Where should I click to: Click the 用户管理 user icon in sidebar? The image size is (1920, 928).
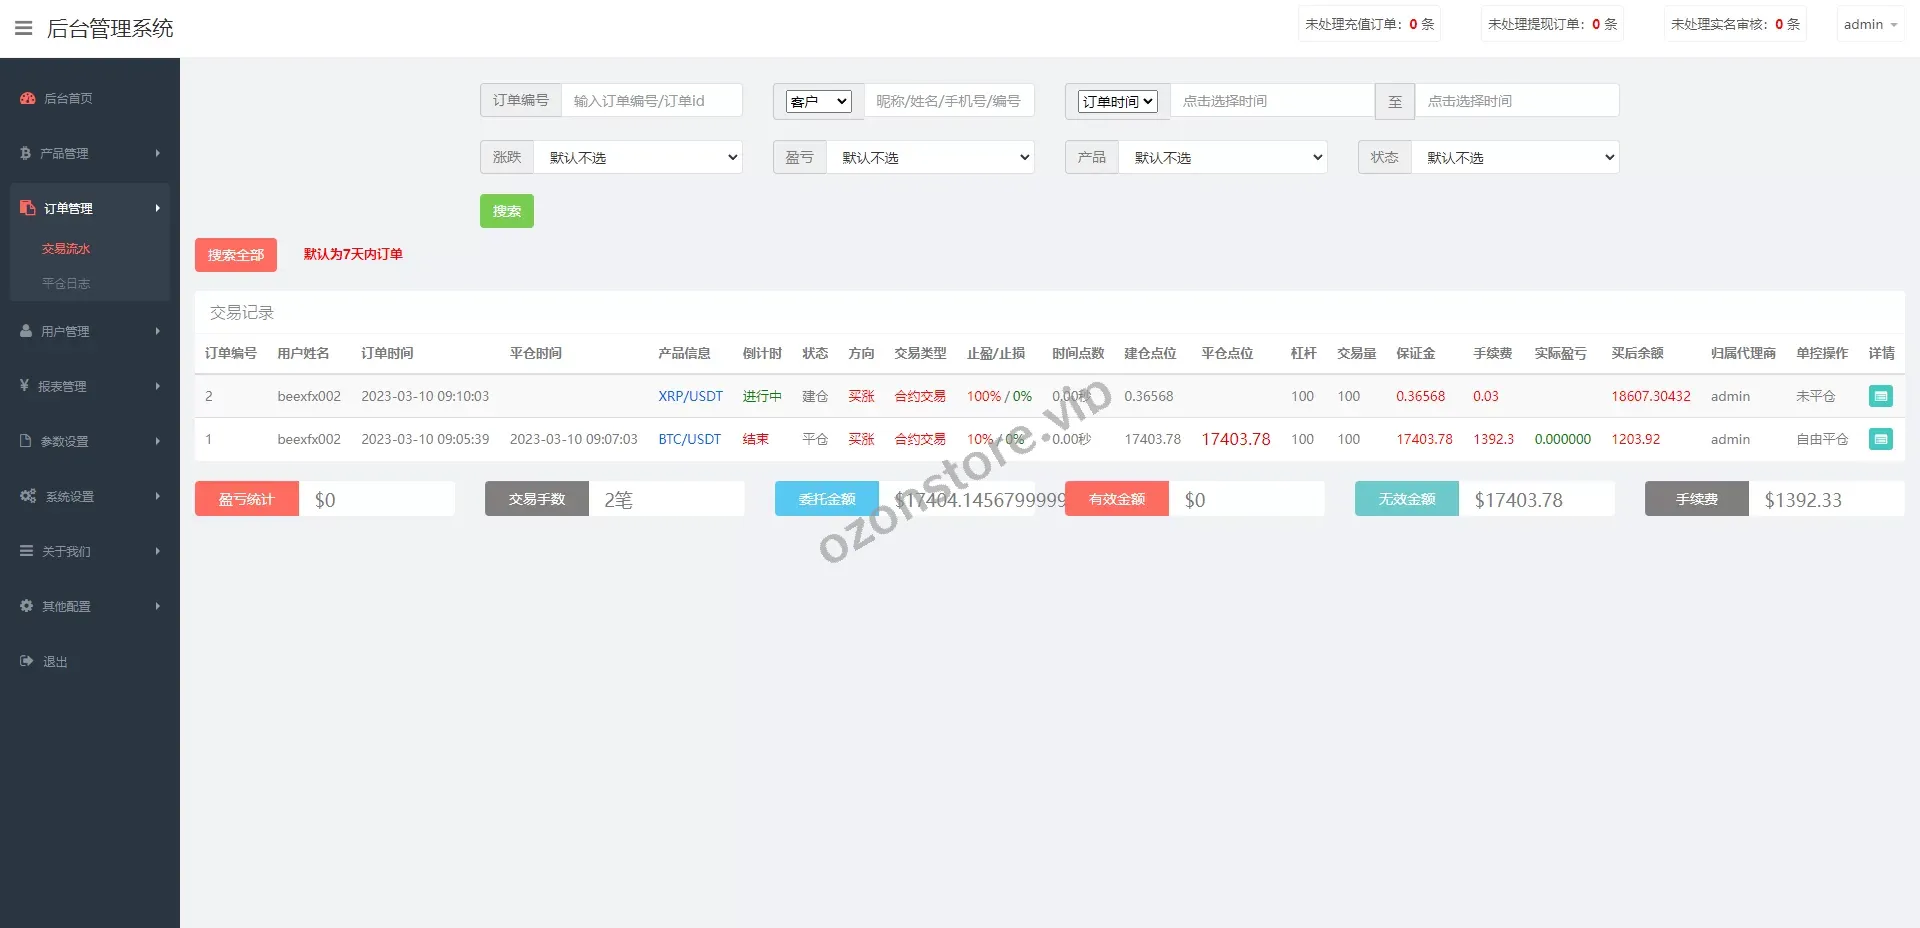coord(27,331)
